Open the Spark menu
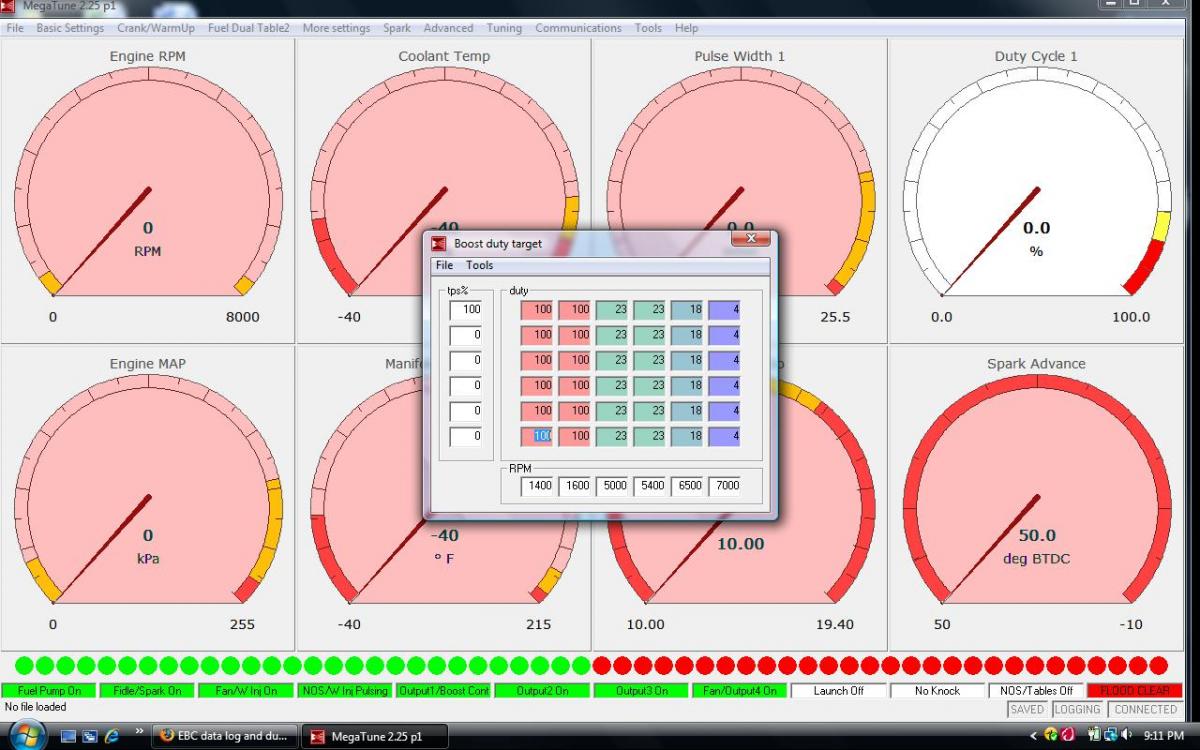The image size is (1200, 750). pos(396,28)
